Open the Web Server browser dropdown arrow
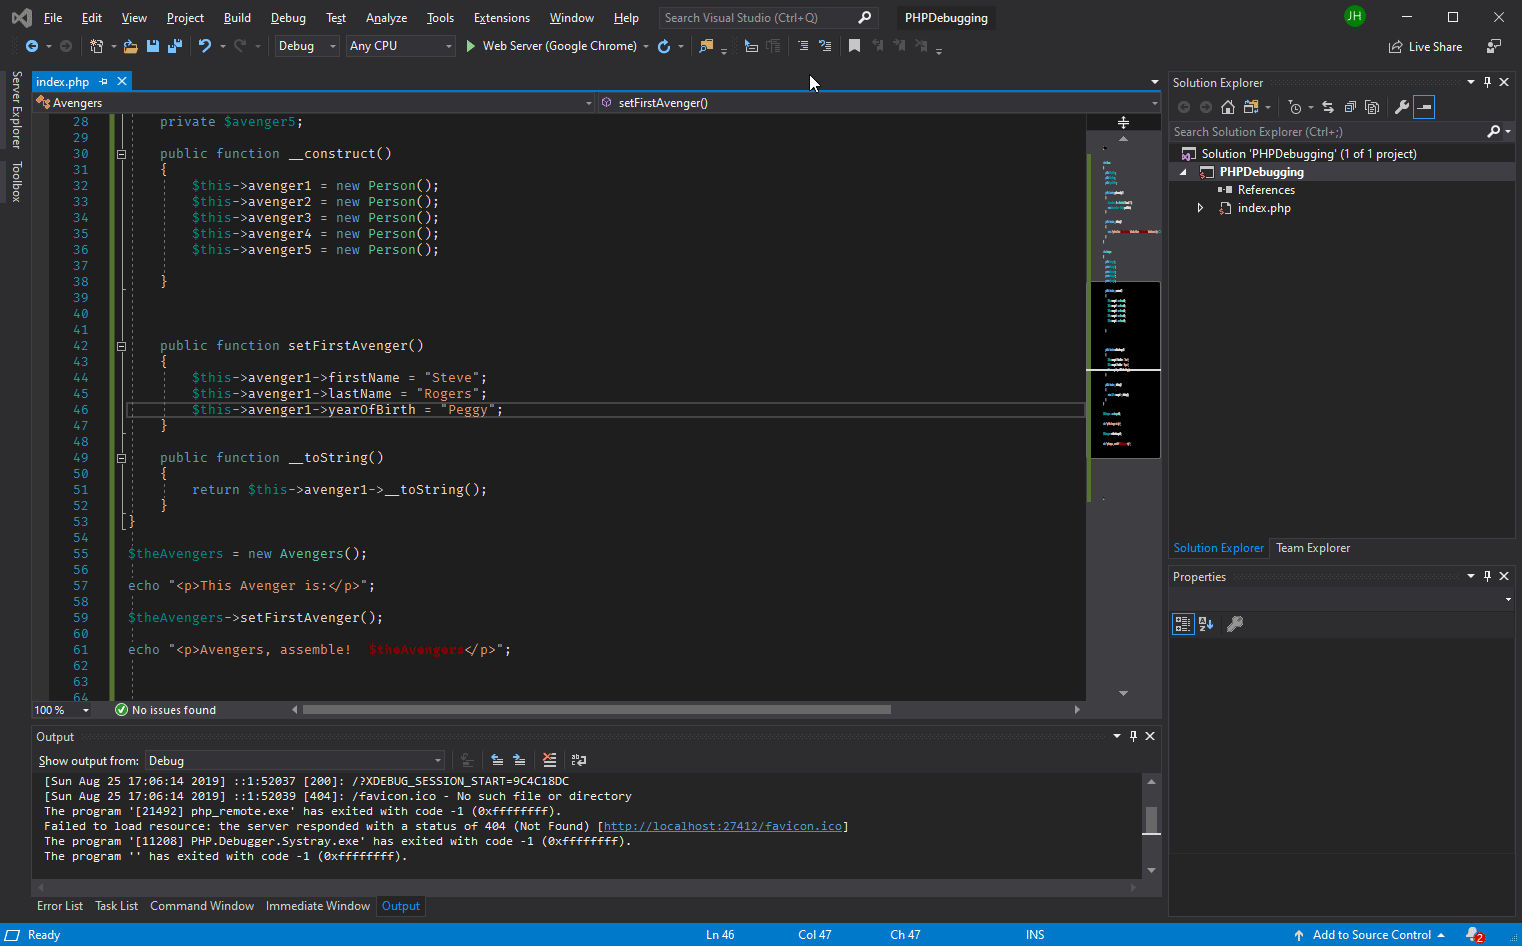 coord(646,46)
